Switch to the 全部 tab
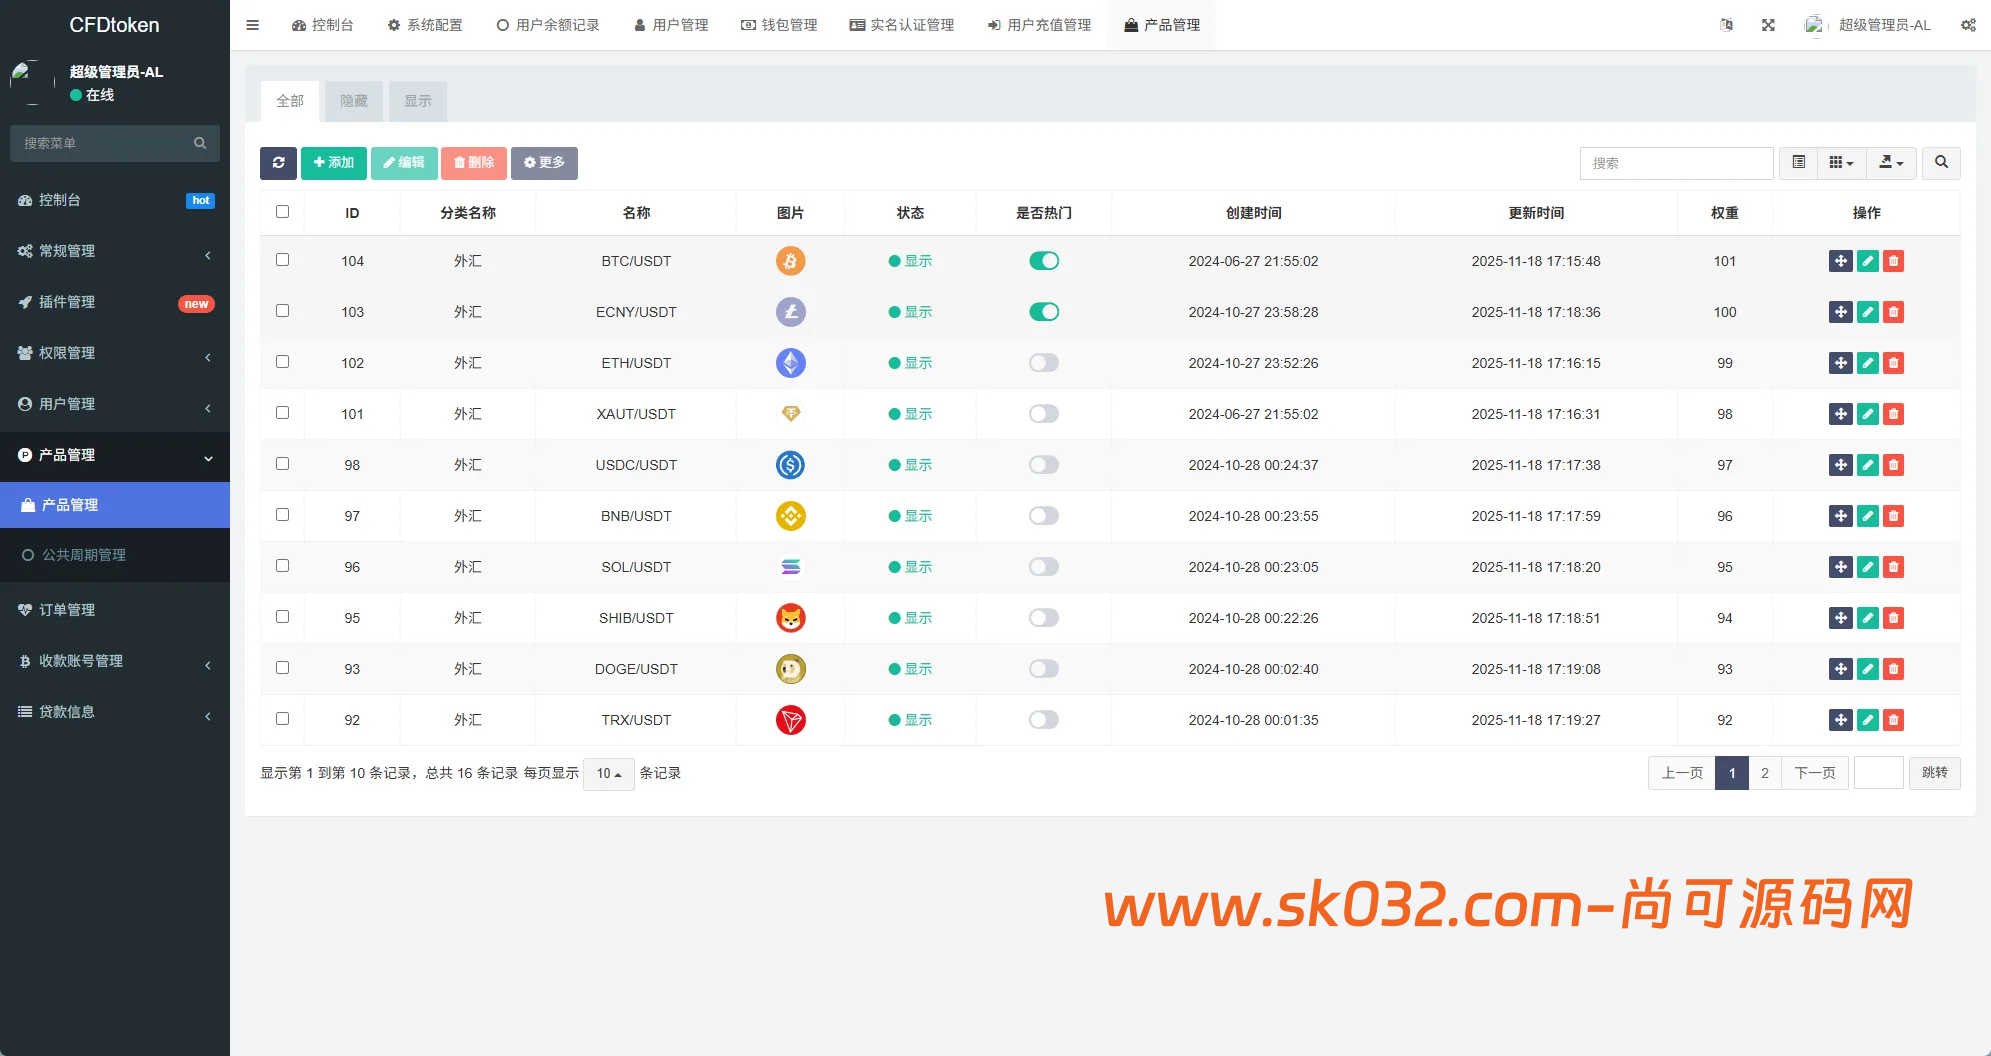The image size is (1991, 1056). click(x=290, y=101)
